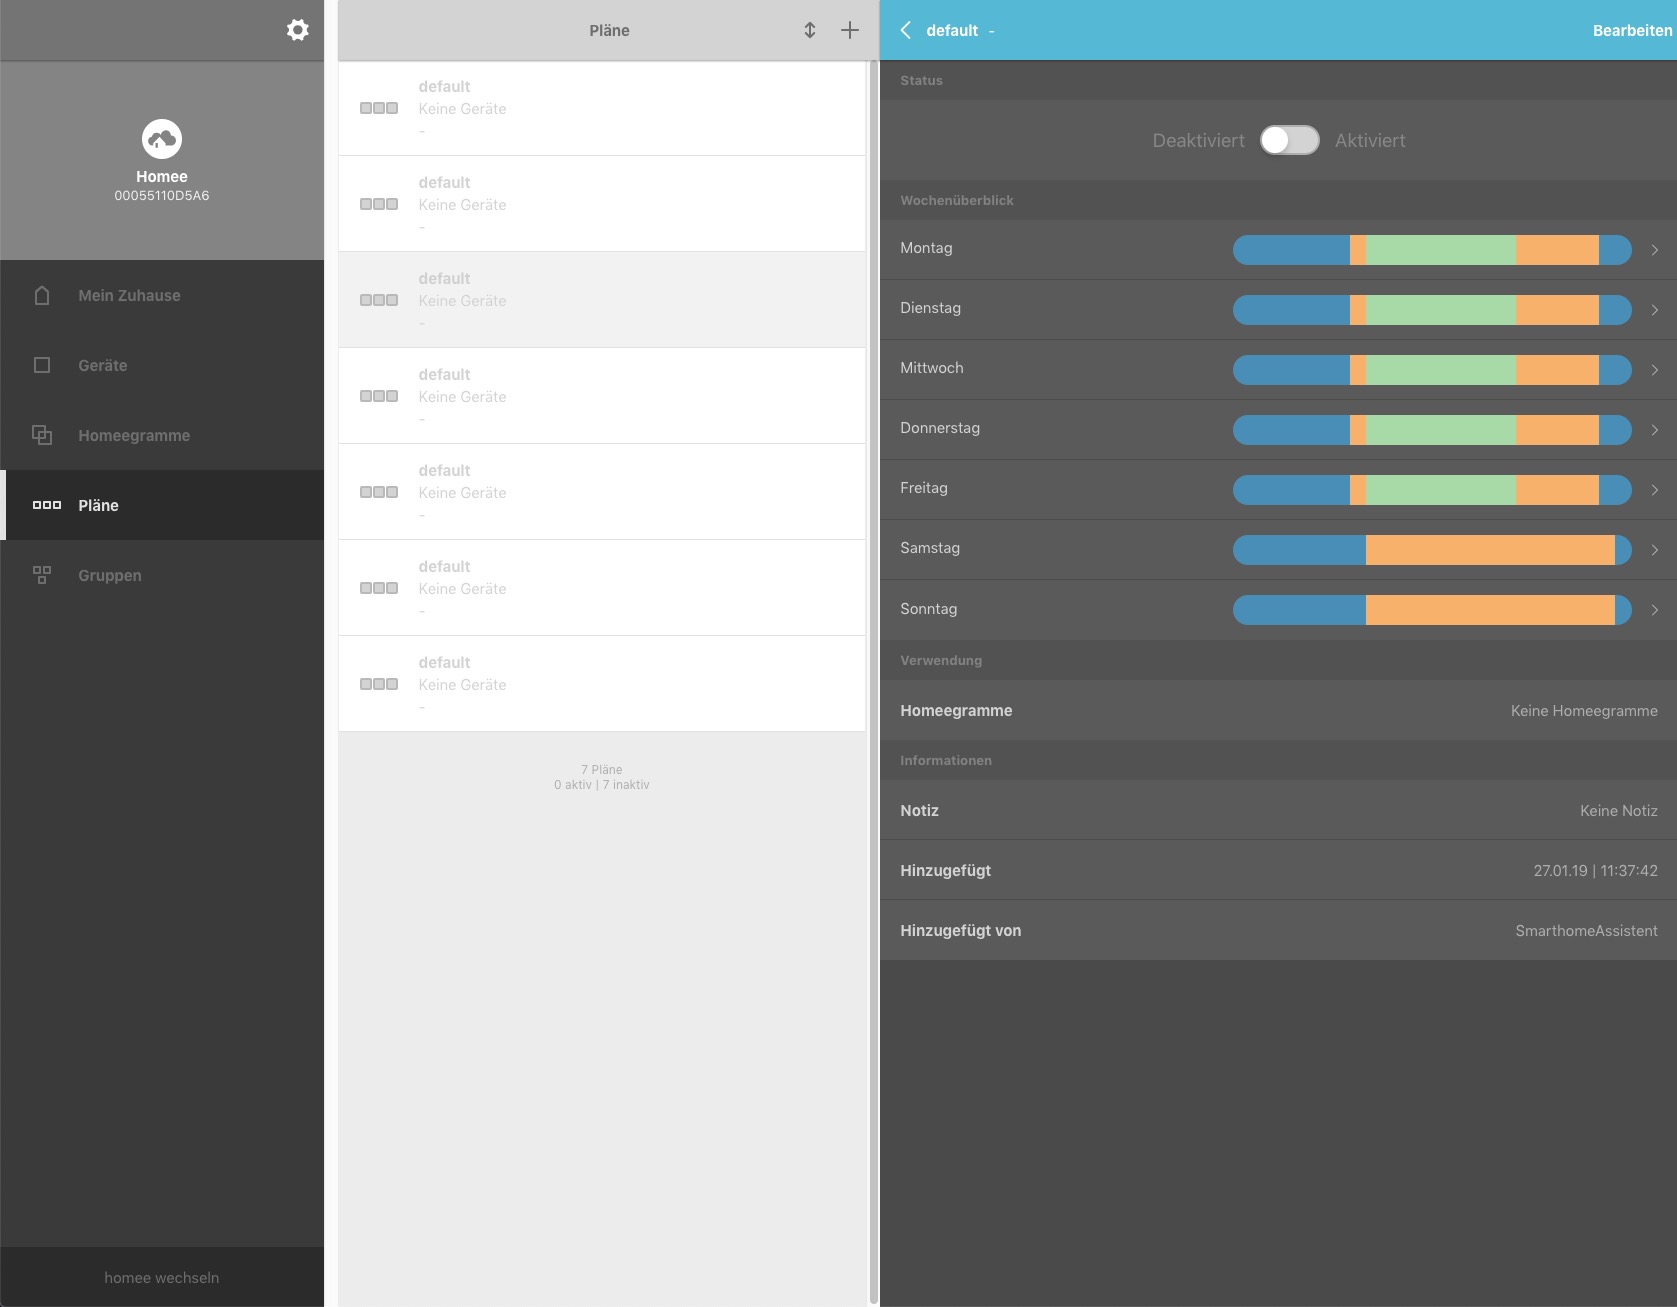The width and height of the screenshot is (1677, 1307).
Task: Click the Homeegramme icon in sidebar
Action: pyautogui.click(x=42, y=435)
